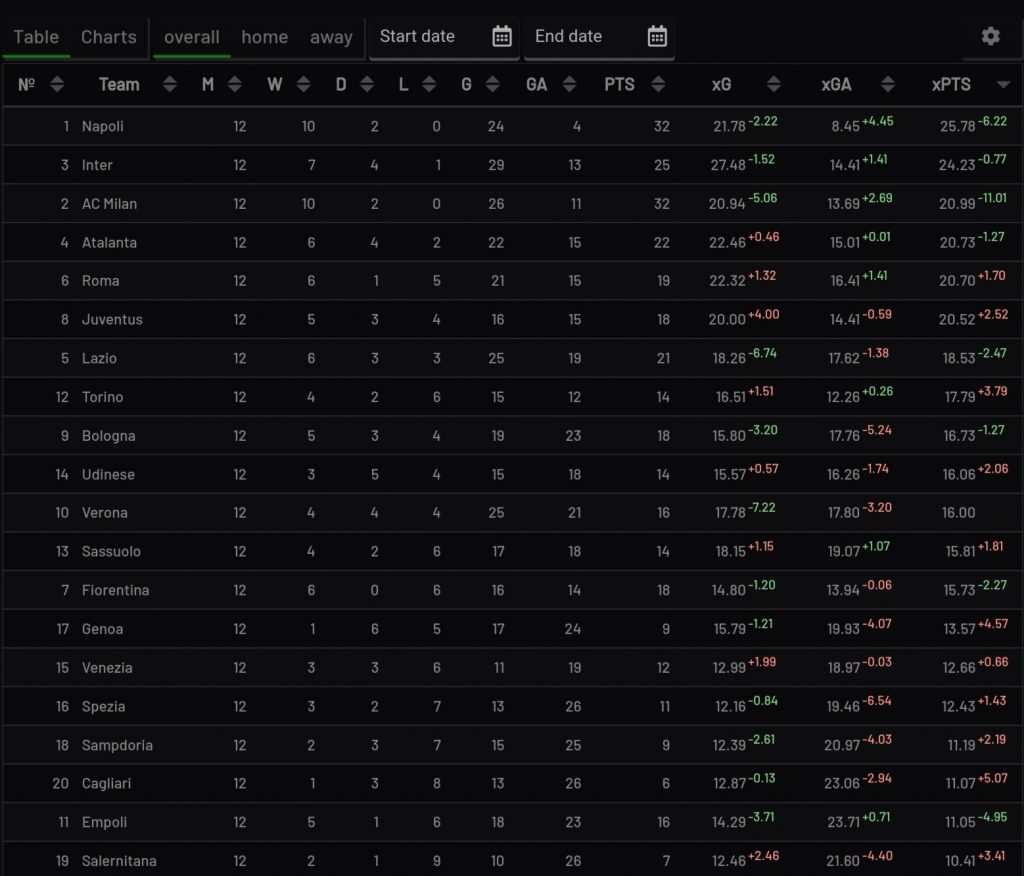
Task: Select the overall matches filter
Action: pos(191,37)
